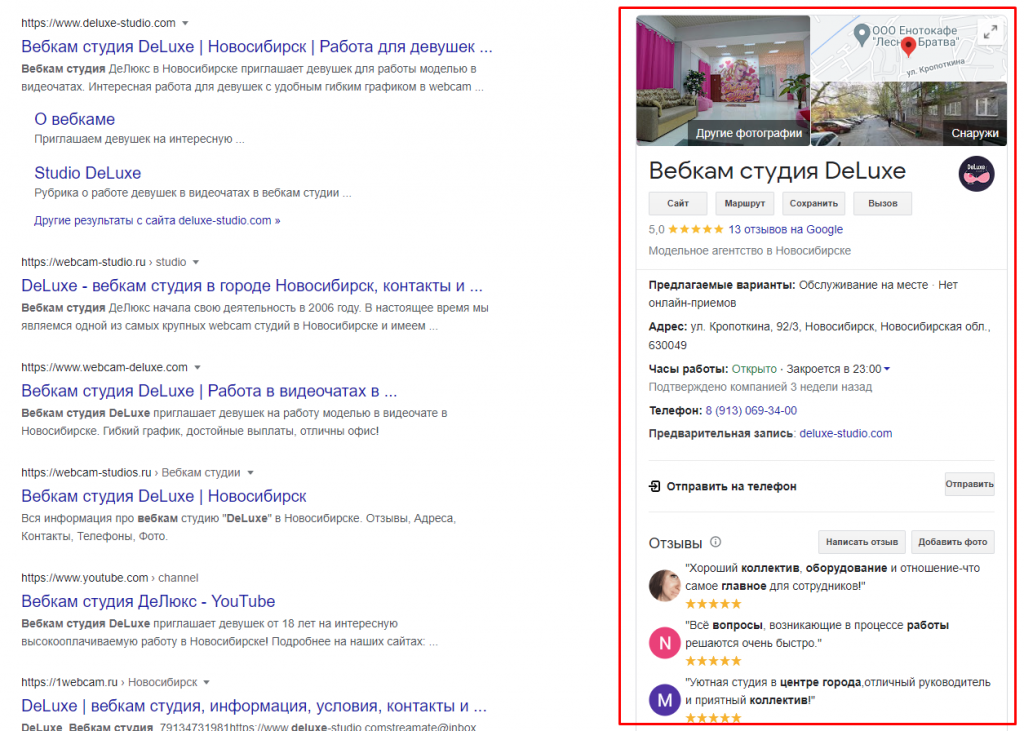Open reviewer avatar with letter M

(665, 700)
